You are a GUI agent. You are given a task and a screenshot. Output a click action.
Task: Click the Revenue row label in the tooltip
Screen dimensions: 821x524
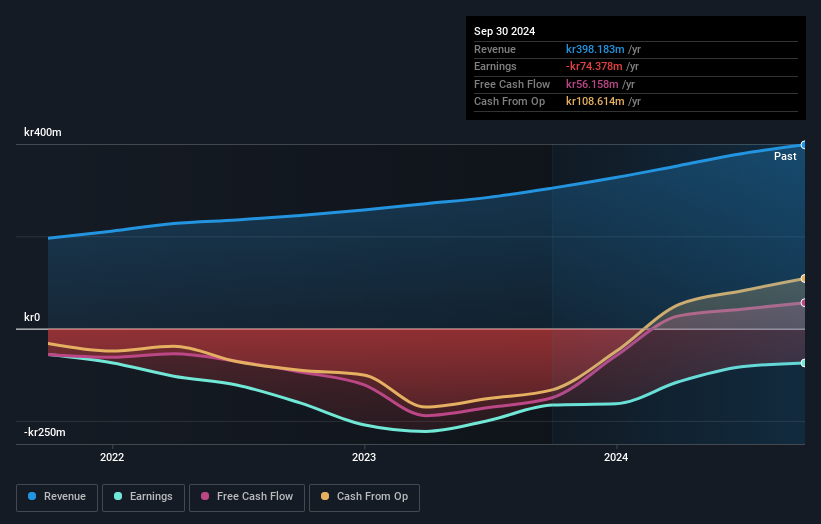pyautogui.click(x=495, y=49)
